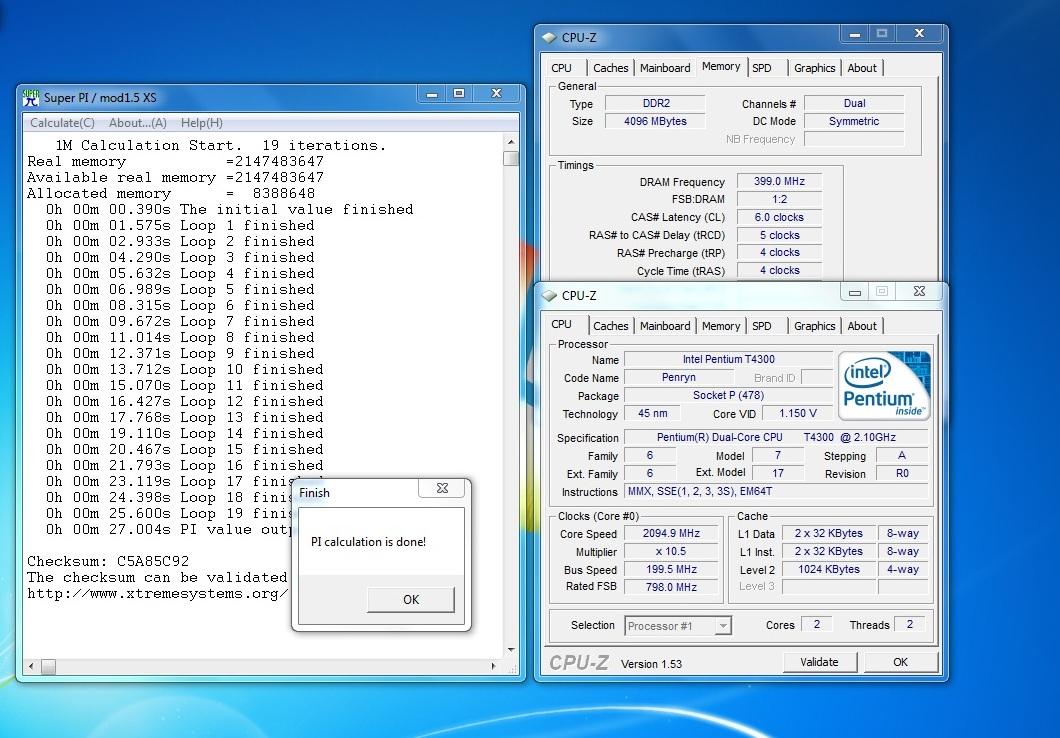Switch to Caches tab in front CPU-Z window

click(x=610, y=326)
